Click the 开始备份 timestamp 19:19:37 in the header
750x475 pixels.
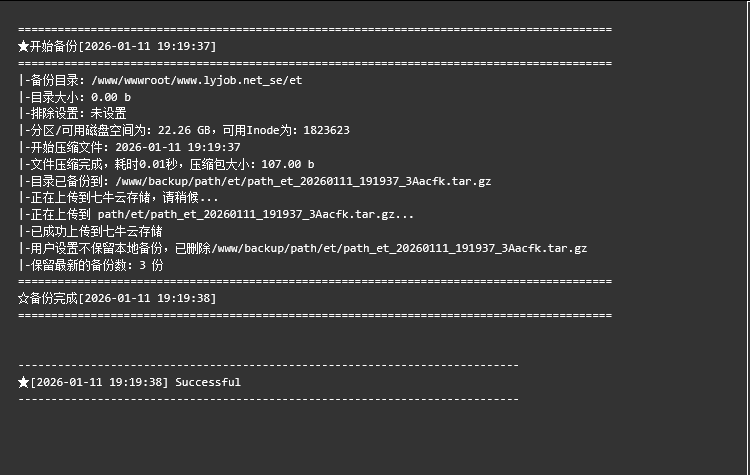185,46
